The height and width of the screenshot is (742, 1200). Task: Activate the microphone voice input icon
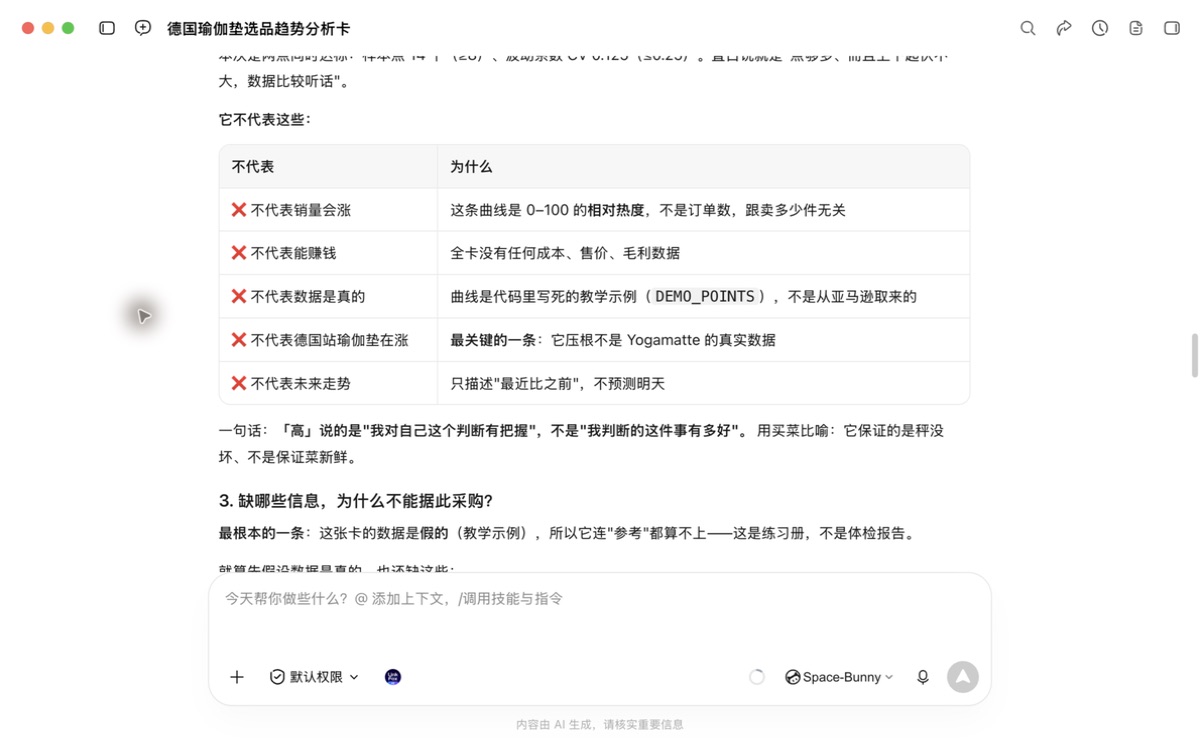point(923,677)
